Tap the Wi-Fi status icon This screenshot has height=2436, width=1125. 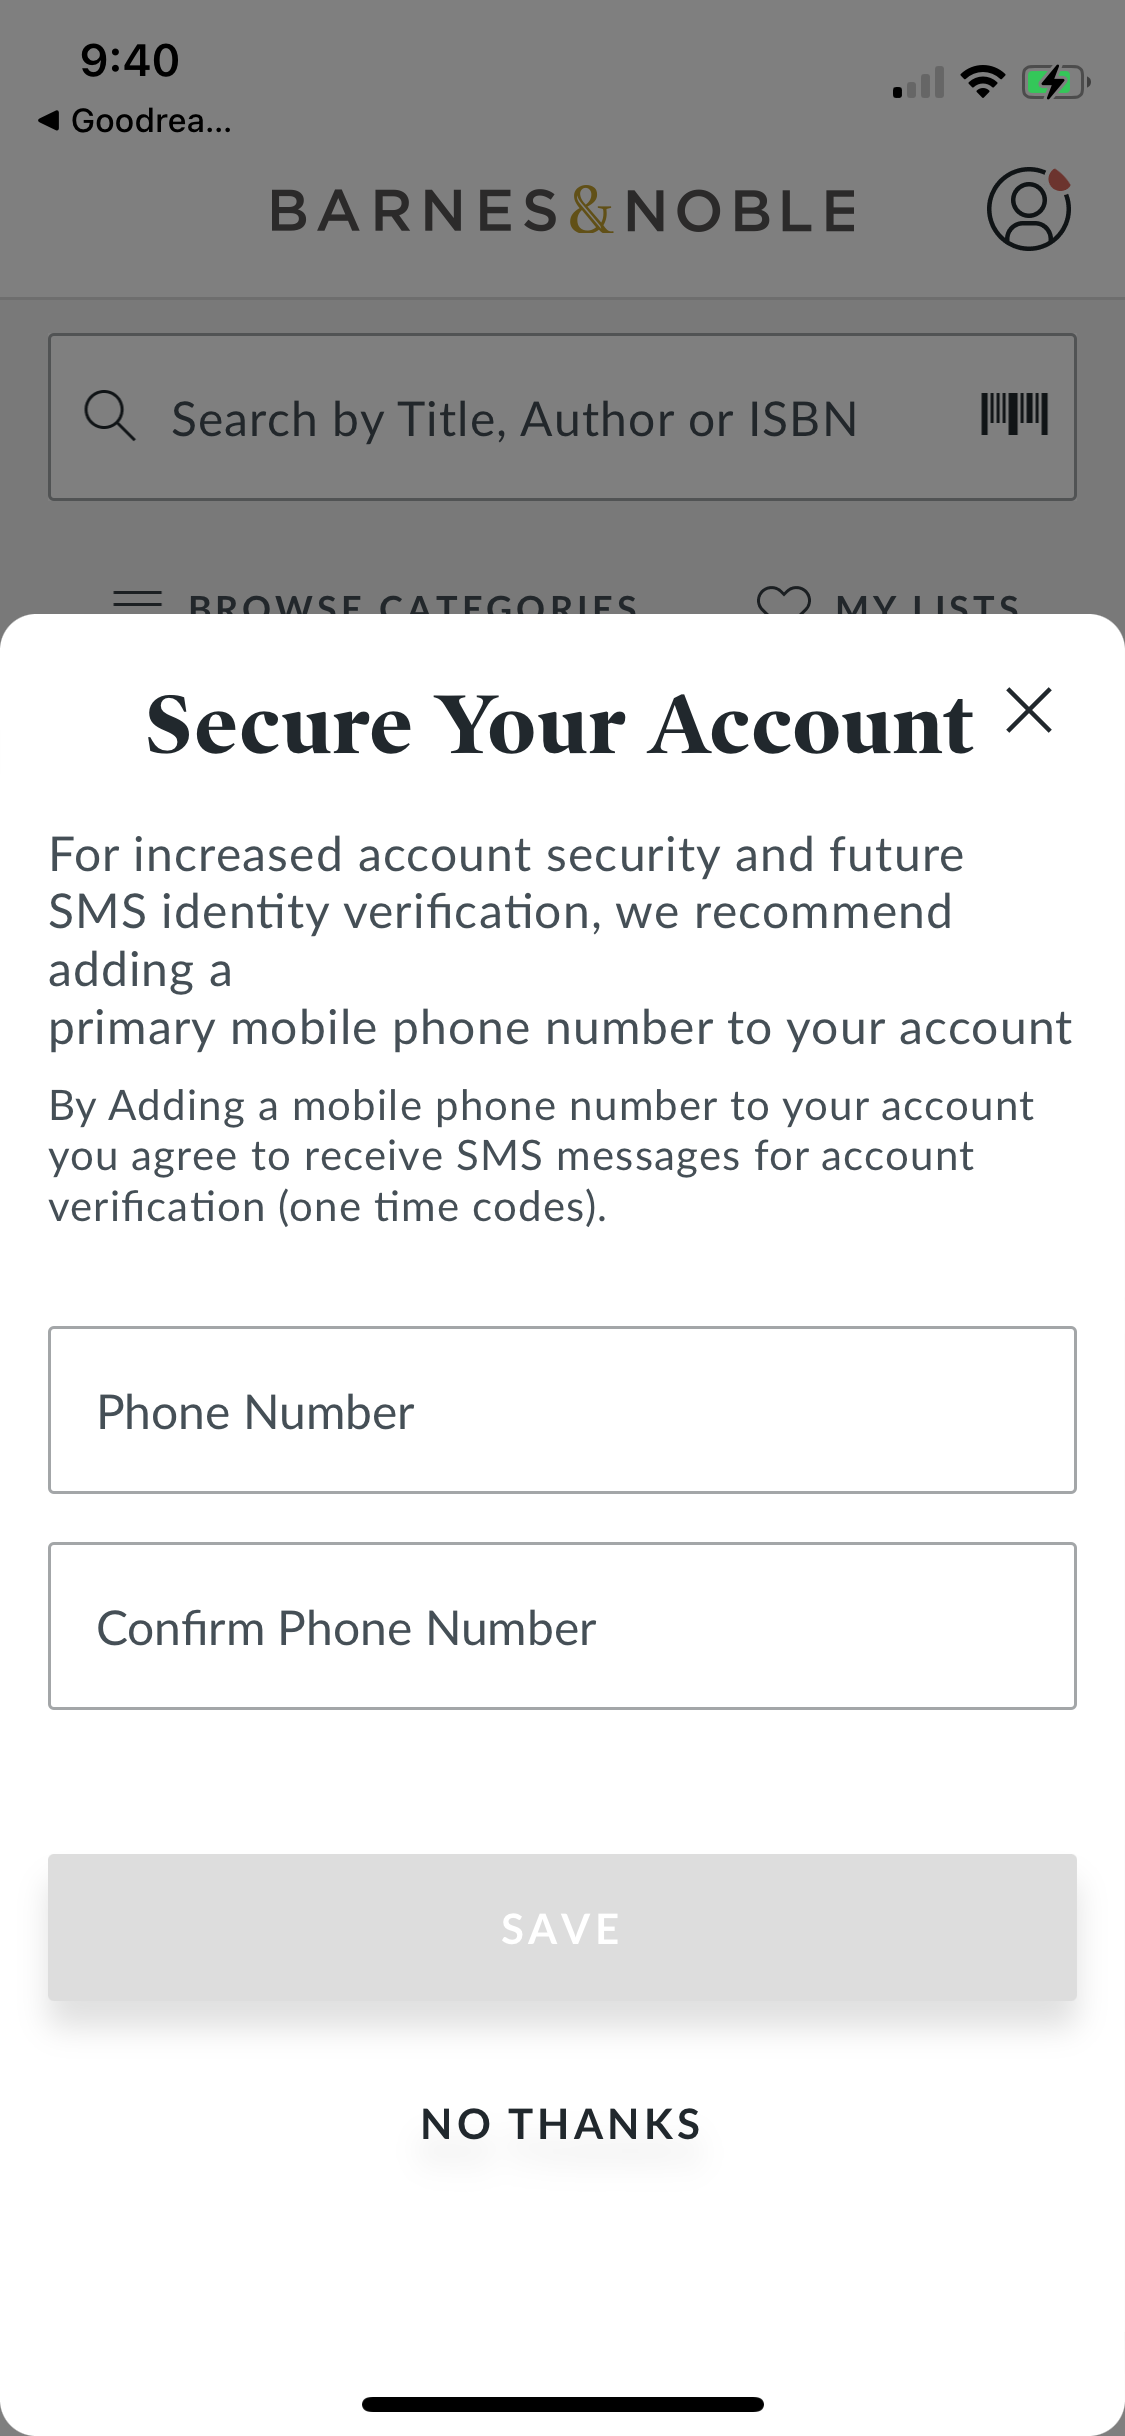(x=982, y=82)
